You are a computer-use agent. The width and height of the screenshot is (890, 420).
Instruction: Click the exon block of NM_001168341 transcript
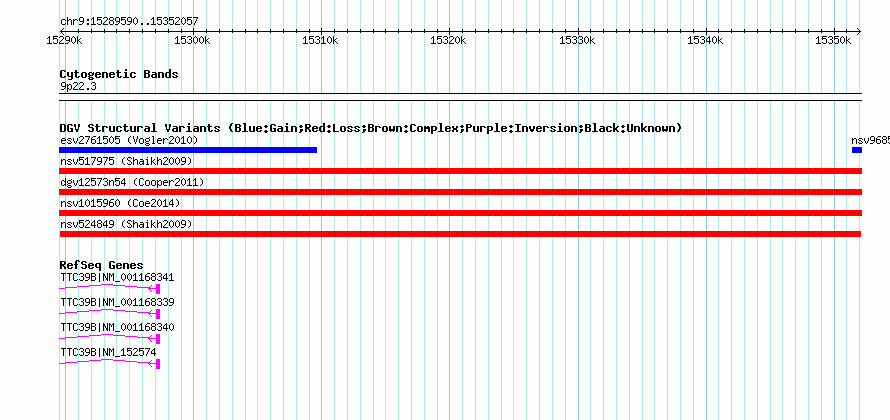point(158,289)
